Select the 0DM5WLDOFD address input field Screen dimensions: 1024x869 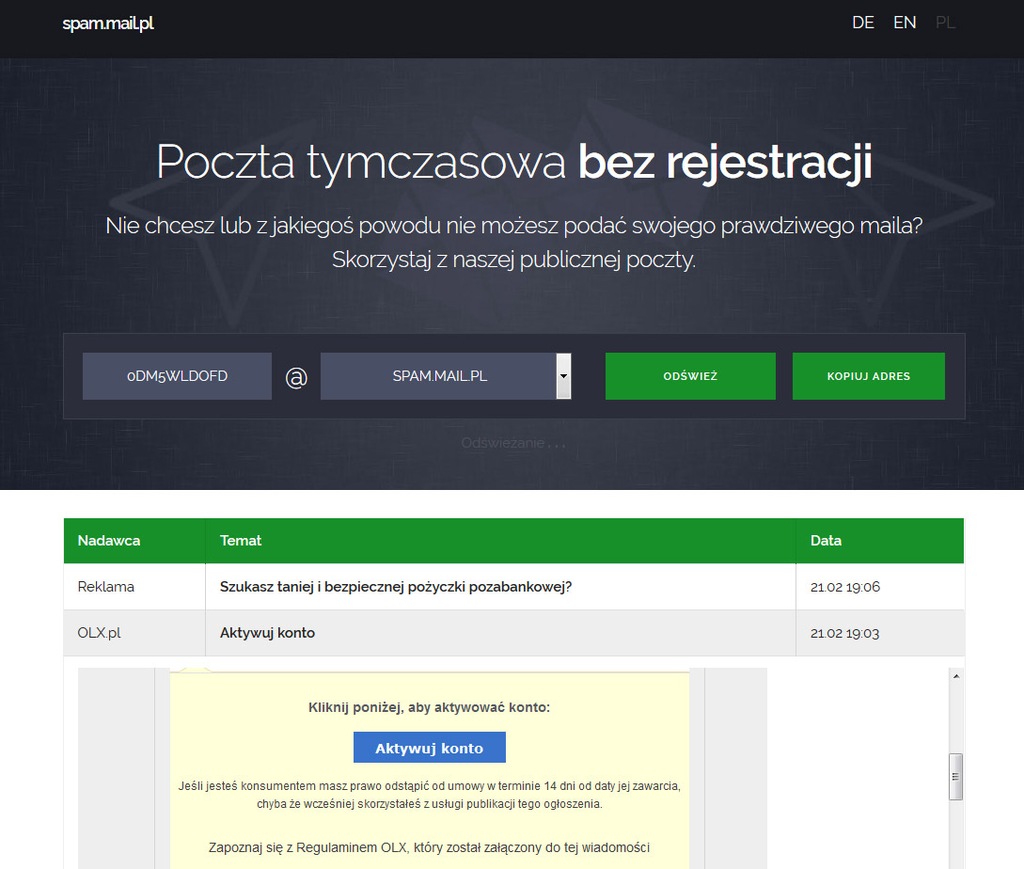point(176,375)
